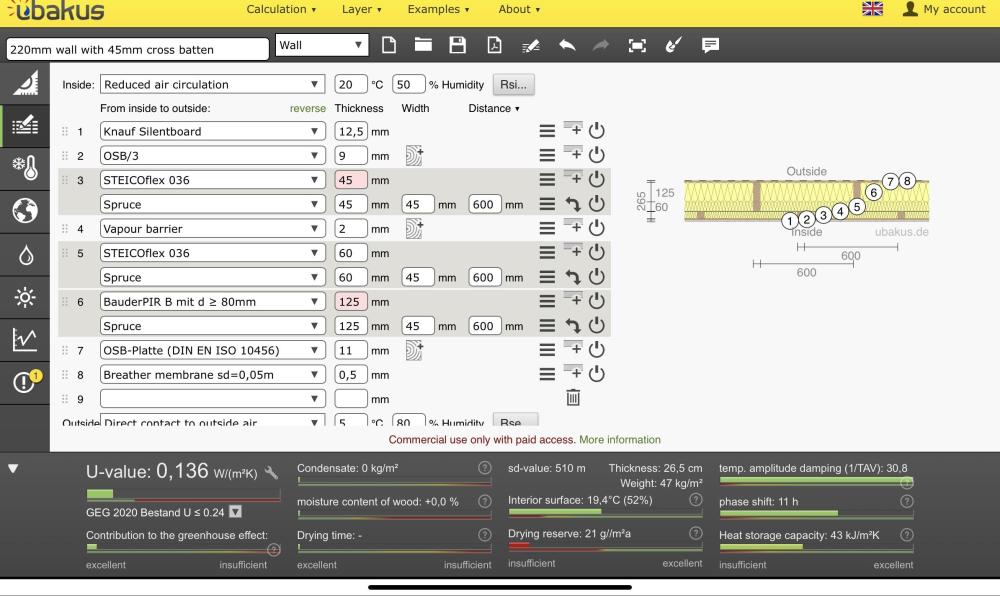Image resolution: width=1000 pixels, height=596 pixels.
Task: Click the U-value rating bar
Action: [x=183, y=494]
